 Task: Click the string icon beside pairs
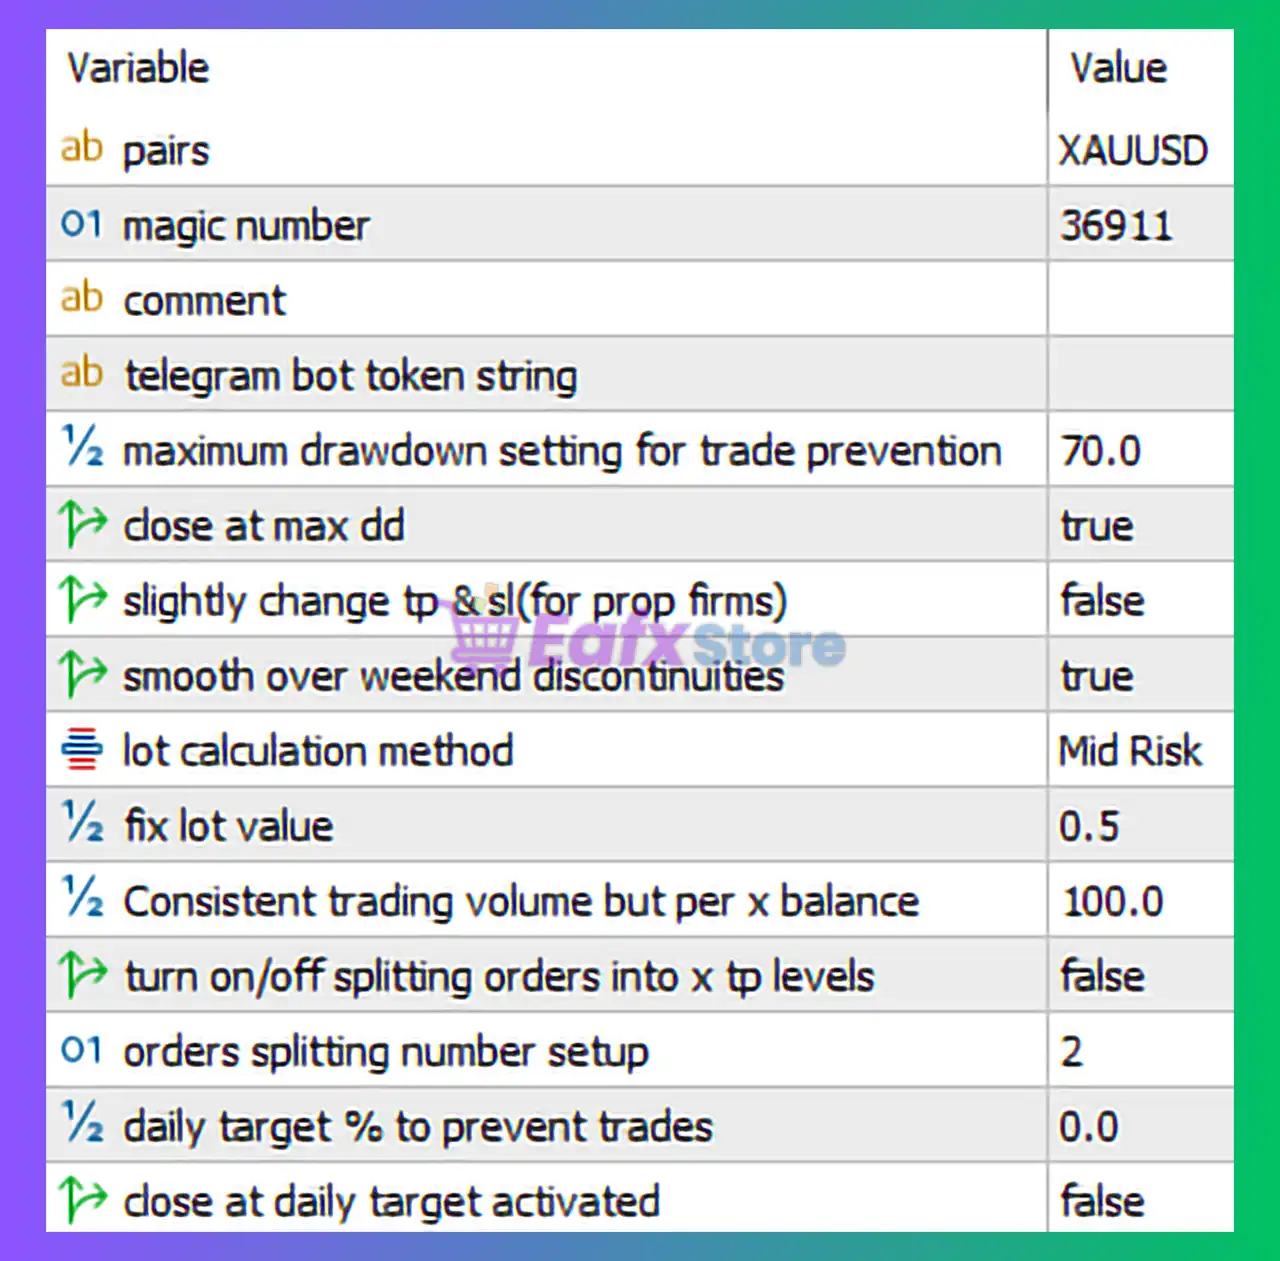point(82,148)
